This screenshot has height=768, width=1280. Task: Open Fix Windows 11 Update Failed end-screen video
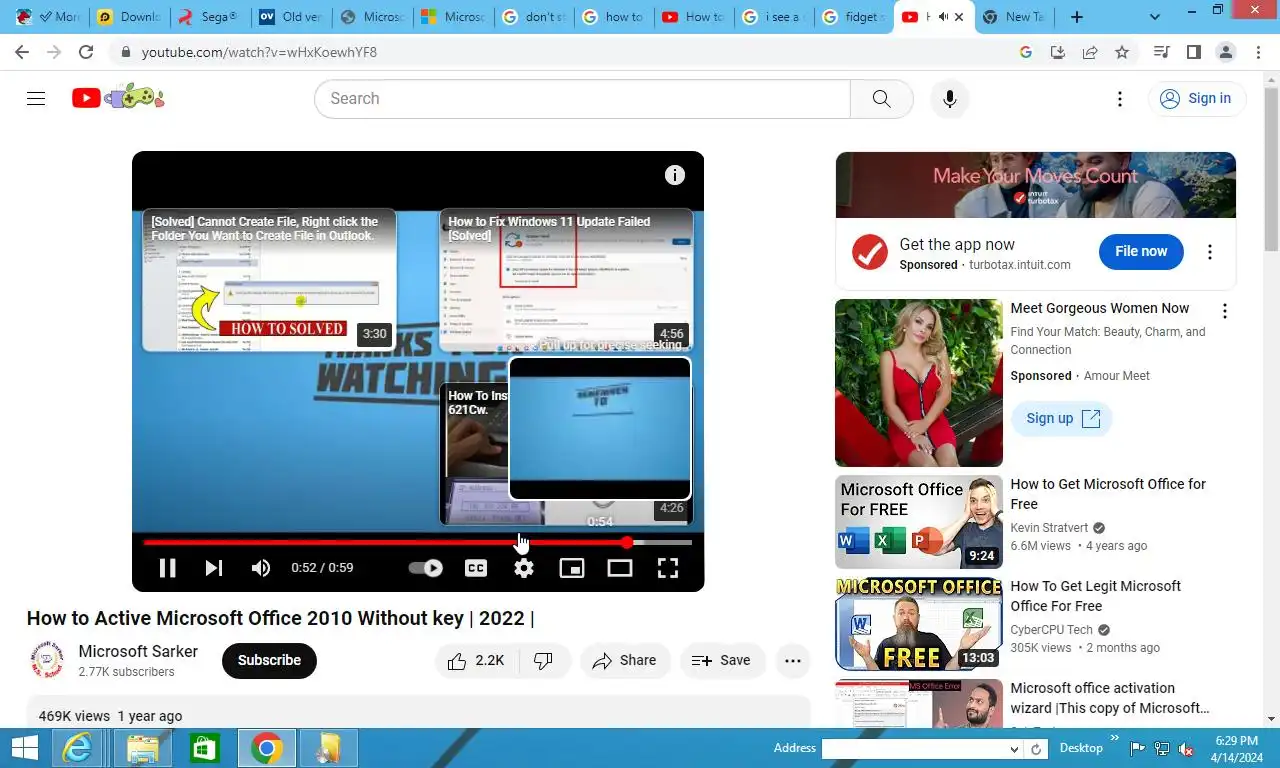pyautogui.click(x=566, y=280)
